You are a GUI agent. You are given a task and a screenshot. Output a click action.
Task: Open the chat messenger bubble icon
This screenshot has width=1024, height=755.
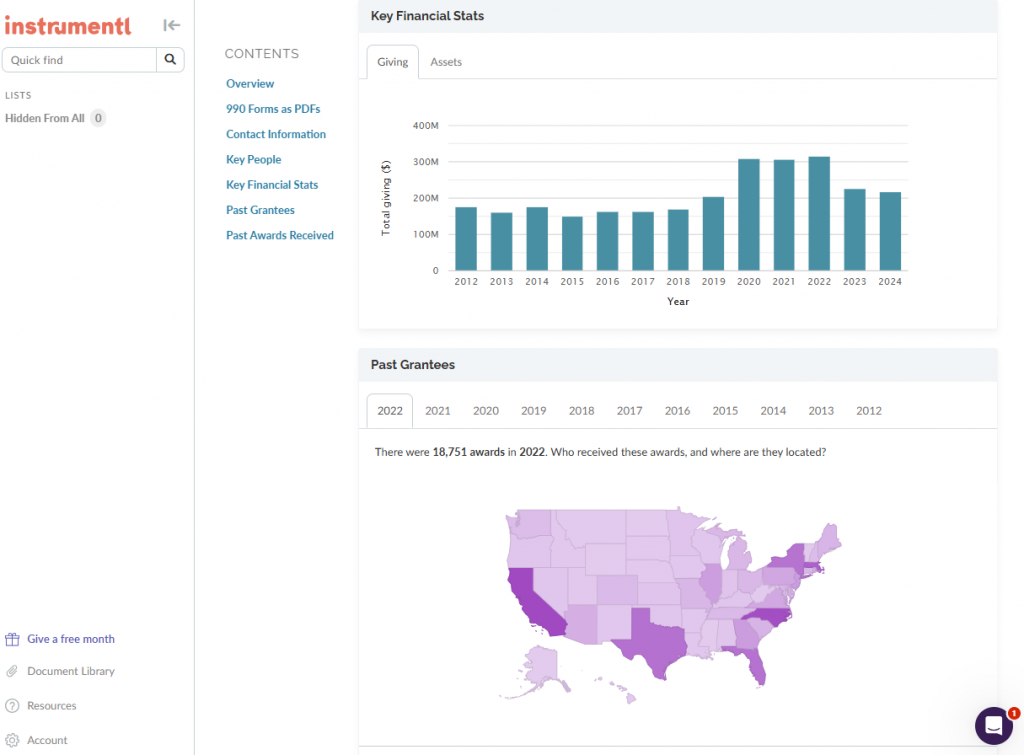pyautogui.click(x=994, y=726)
